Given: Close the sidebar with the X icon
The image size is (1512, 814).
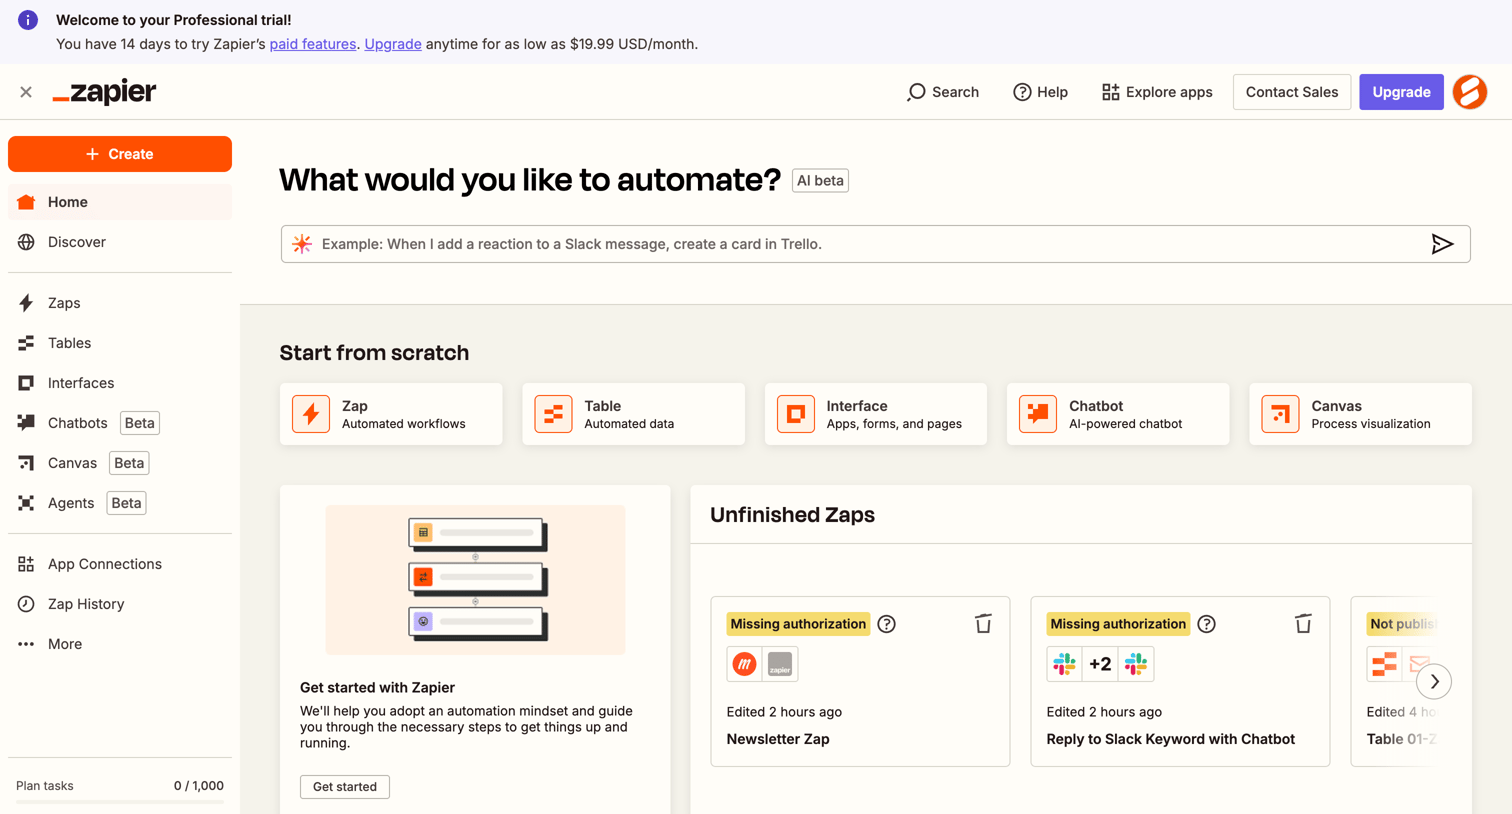Looking at the screenshot, I should click(x=26, y=92).
